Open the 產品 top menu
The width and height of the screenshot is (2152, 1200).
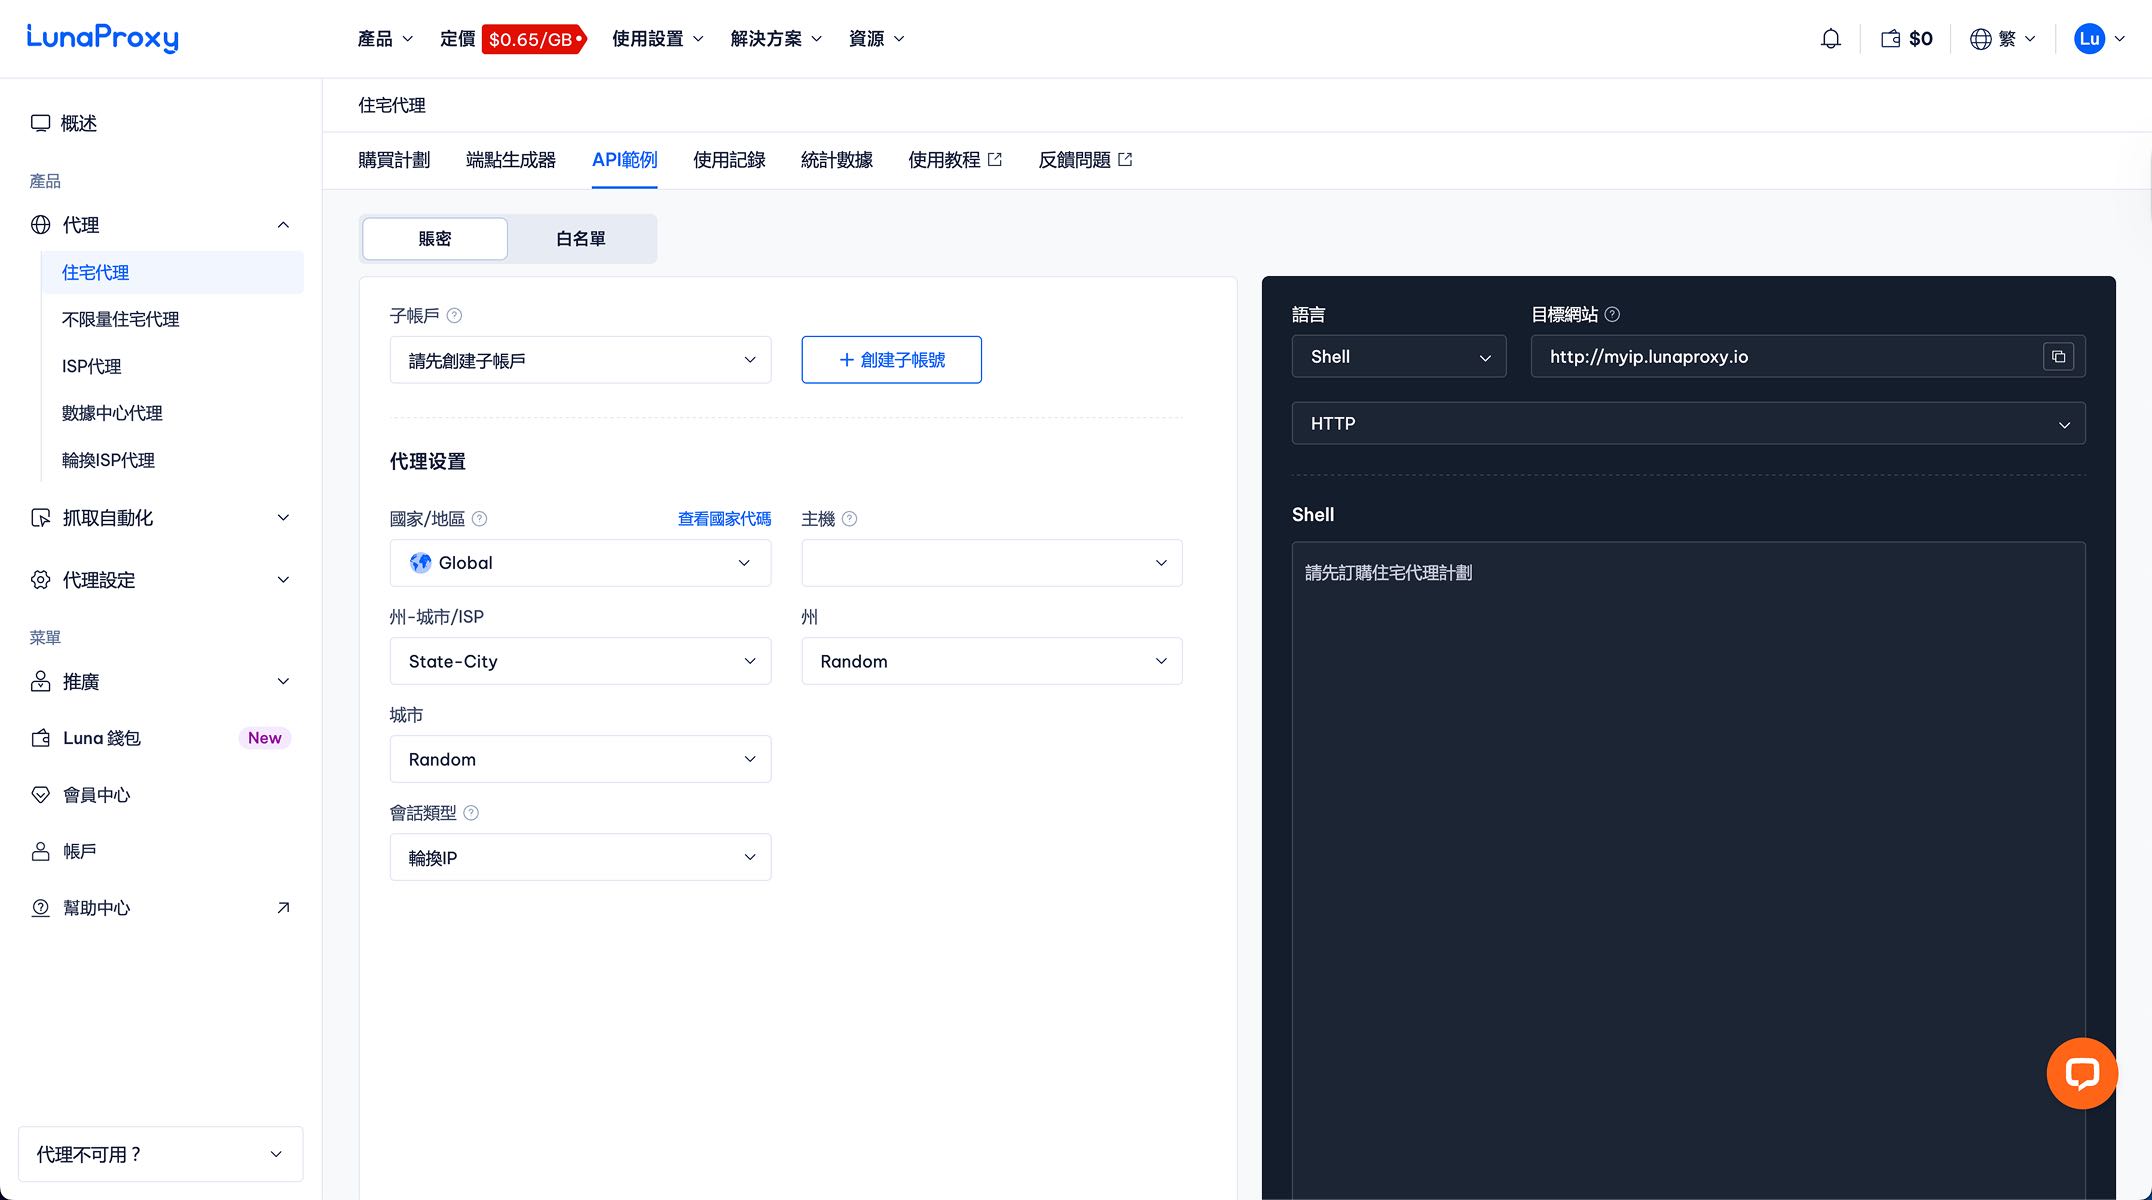(x=385, y=39)
